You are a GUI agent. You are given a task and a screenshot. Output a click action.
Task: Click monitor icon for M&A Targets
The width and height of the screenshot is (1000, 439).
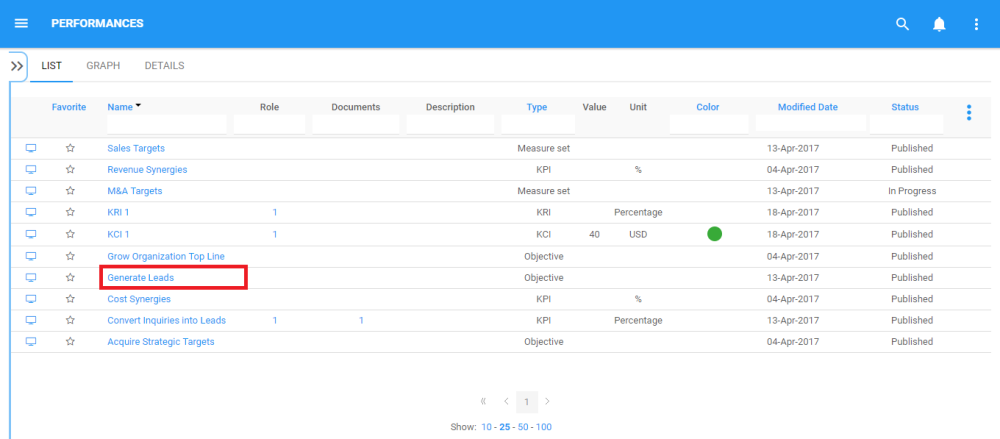click(x=31, y=191)
